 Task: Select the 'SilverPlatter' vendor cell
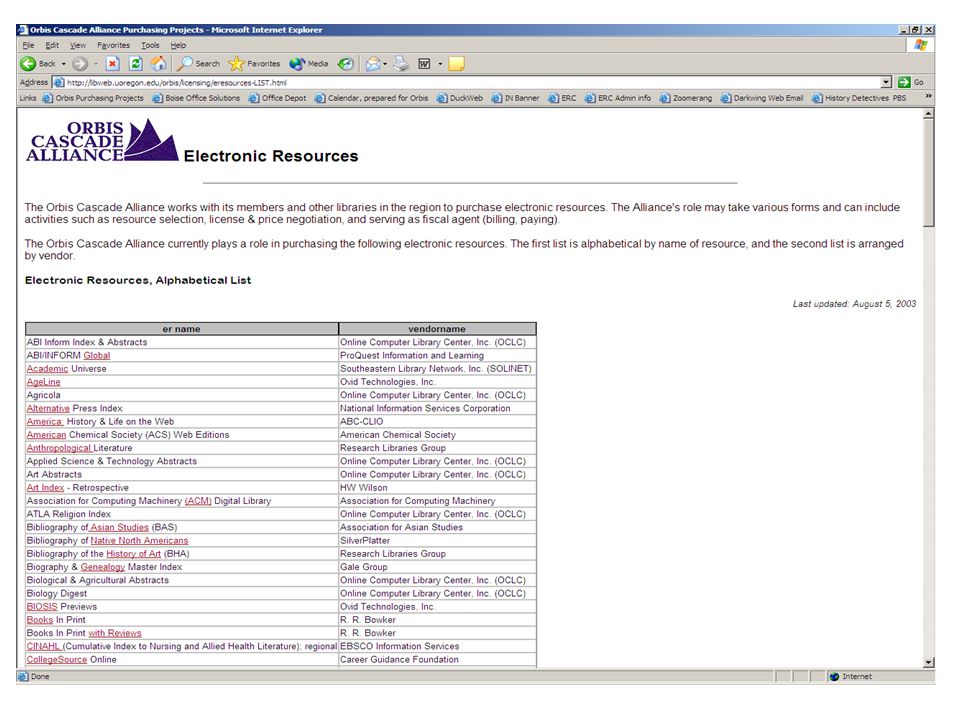tap(437, 541)
